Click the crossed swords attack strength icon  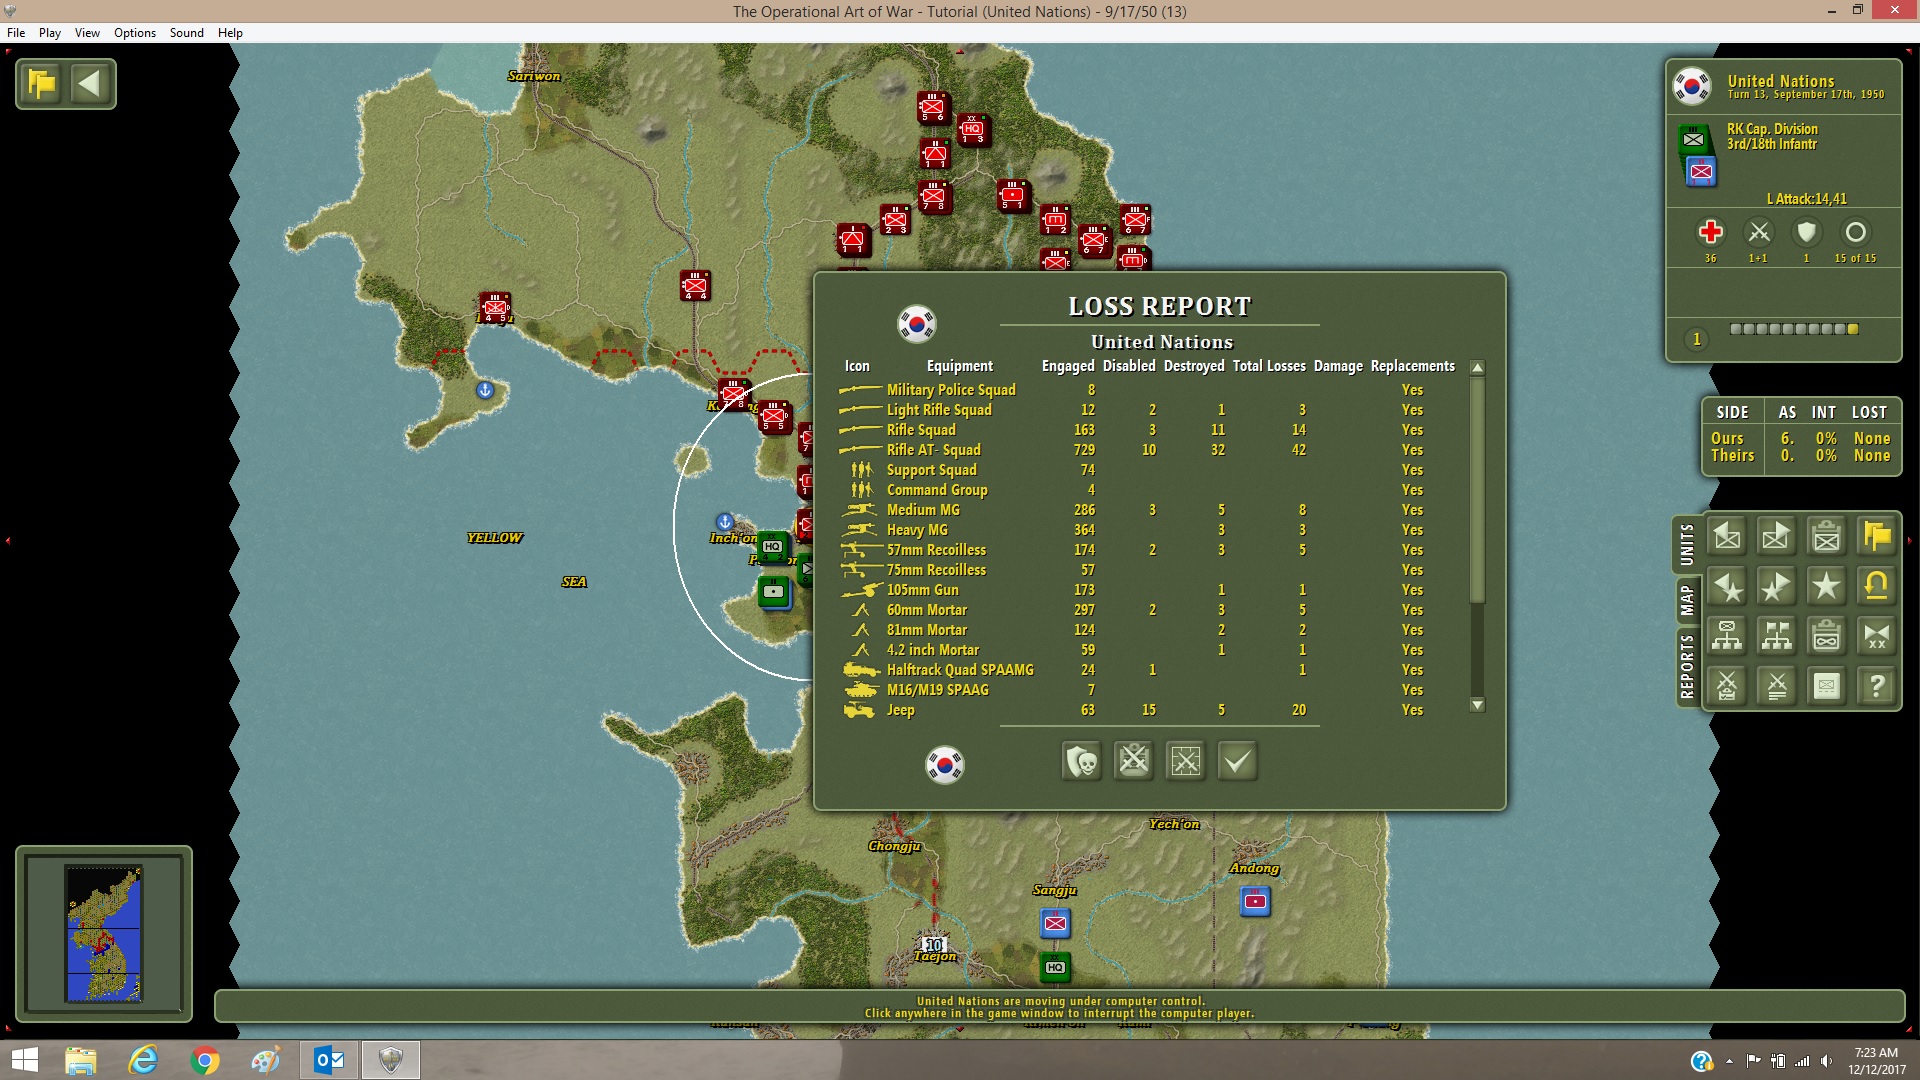coord(1758,232)
